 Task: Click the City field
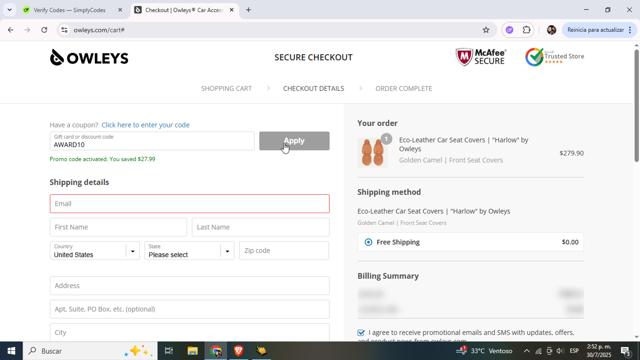click(189, 332)
